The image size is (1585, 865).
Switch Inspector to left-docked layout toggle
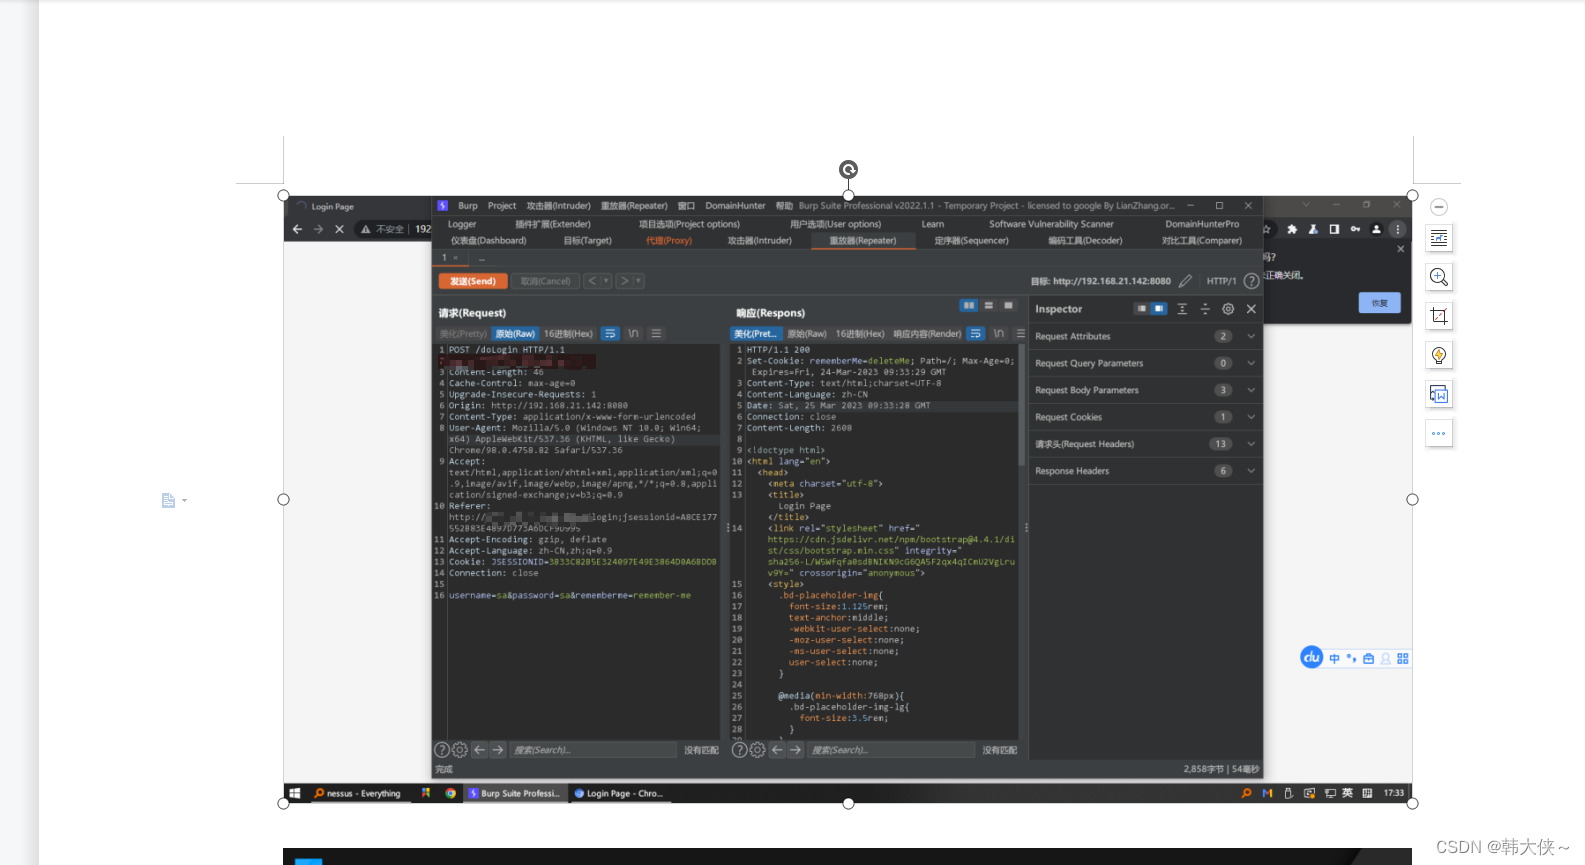[1141, 309]
